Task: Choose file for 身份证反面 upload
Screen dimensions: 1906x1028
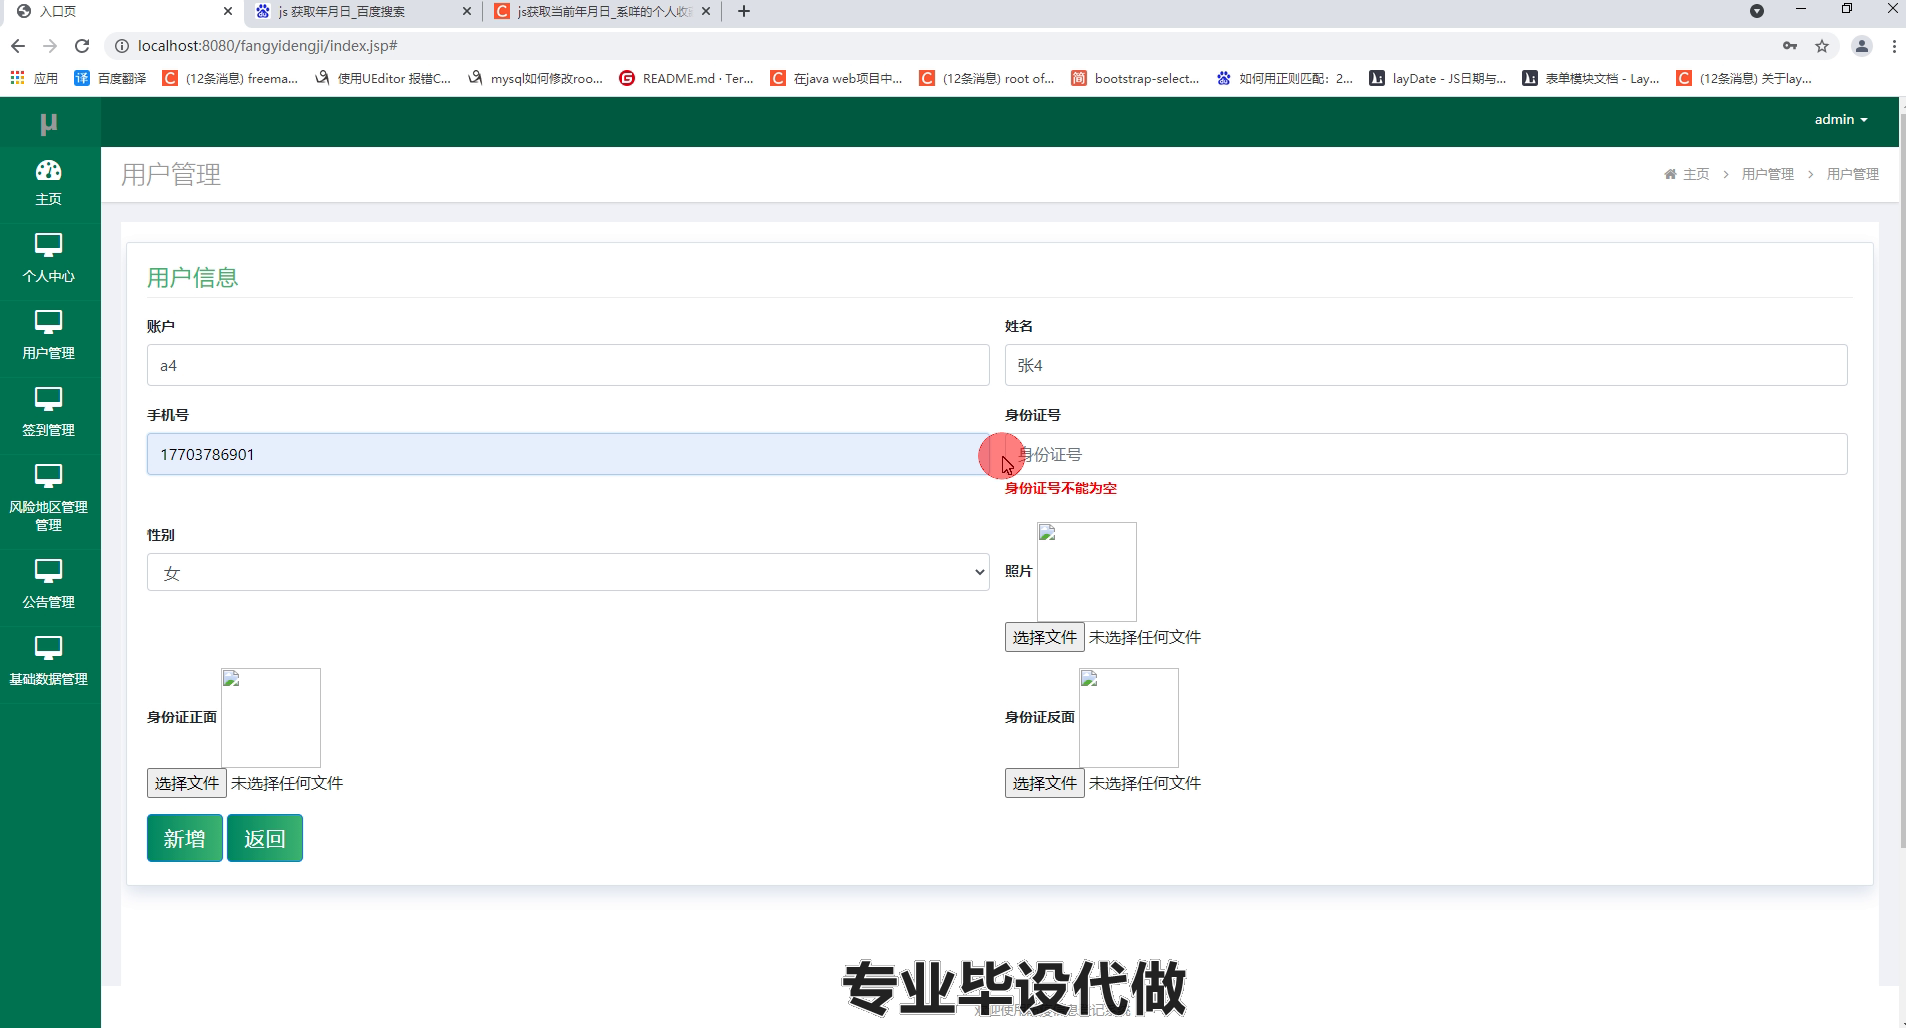Action: pos(1044,783)
